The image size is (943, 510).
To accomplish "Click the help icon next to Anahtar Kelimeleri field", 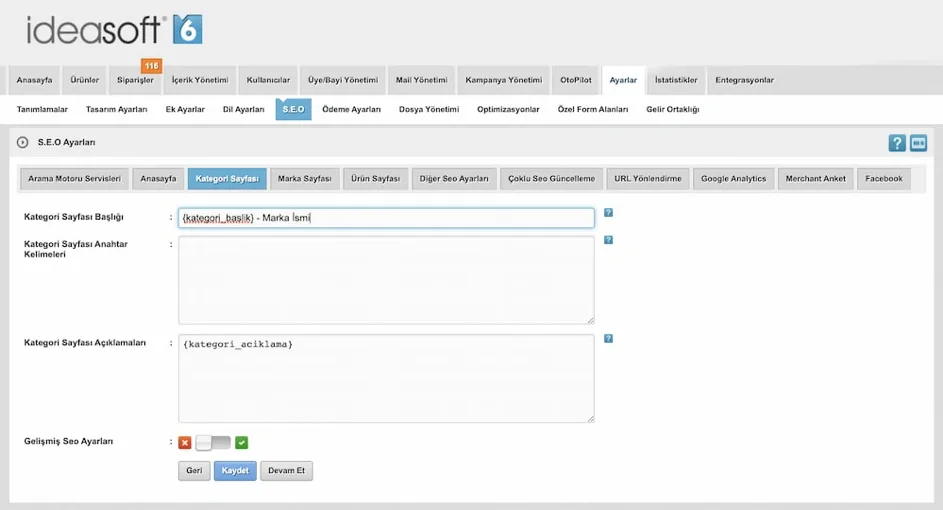I will pyautogui.click(x=609, y=240).
